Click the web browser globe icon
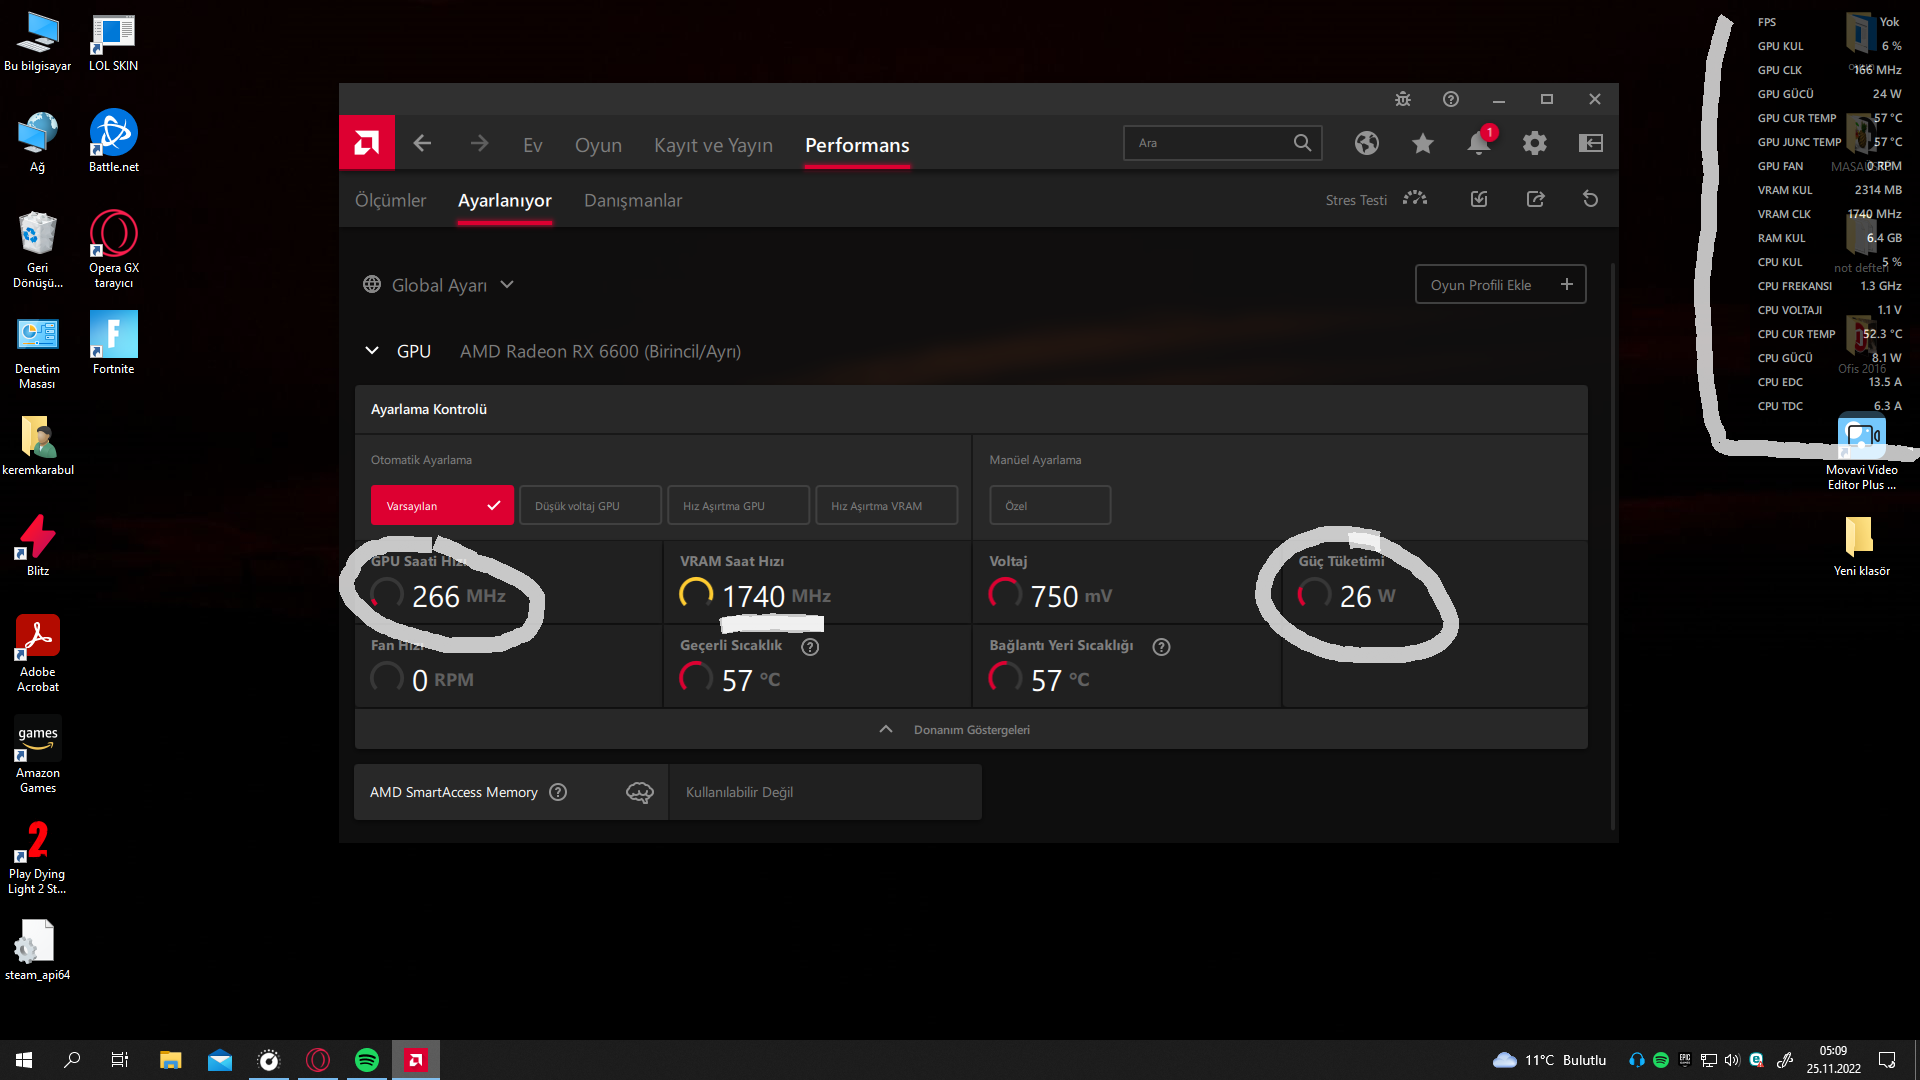 pyautogui.click(x=1367, y=143)
